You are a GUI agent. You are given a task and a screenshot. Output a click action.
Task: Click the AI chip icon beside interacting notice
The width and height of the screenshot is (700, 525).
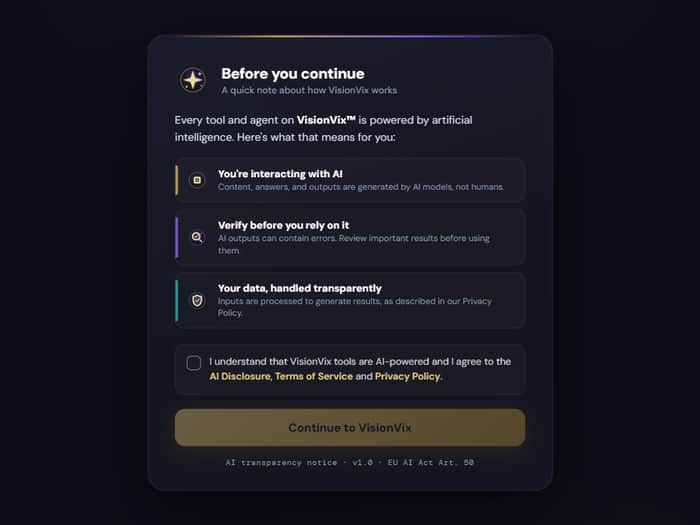click(197, 180)
